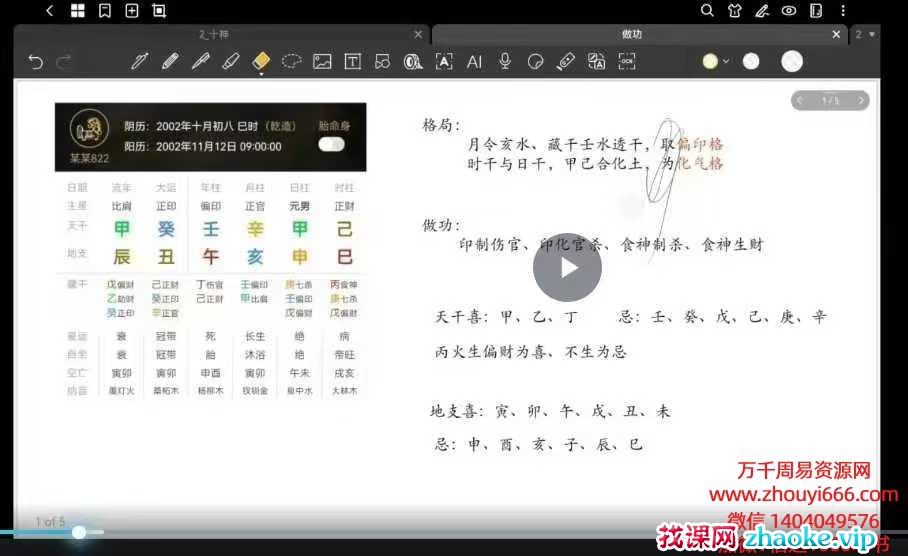Open the tab count dropdown
The height and width of the screenshot is (556, 908).
tap(865, 34)
